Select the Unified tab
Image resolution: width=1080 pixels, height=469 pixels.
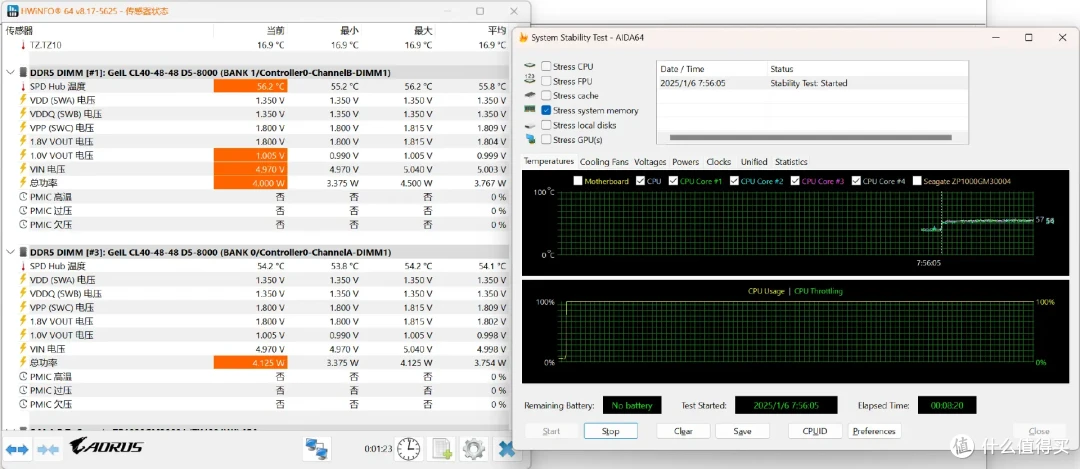[x=754, y=162]
